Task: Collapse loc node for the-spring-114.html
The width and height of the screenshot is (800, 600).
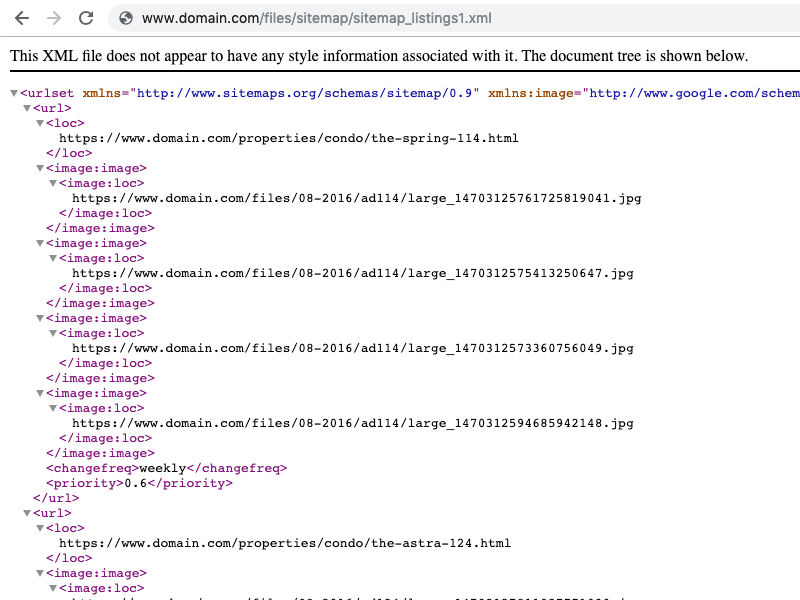Action: 40,124
